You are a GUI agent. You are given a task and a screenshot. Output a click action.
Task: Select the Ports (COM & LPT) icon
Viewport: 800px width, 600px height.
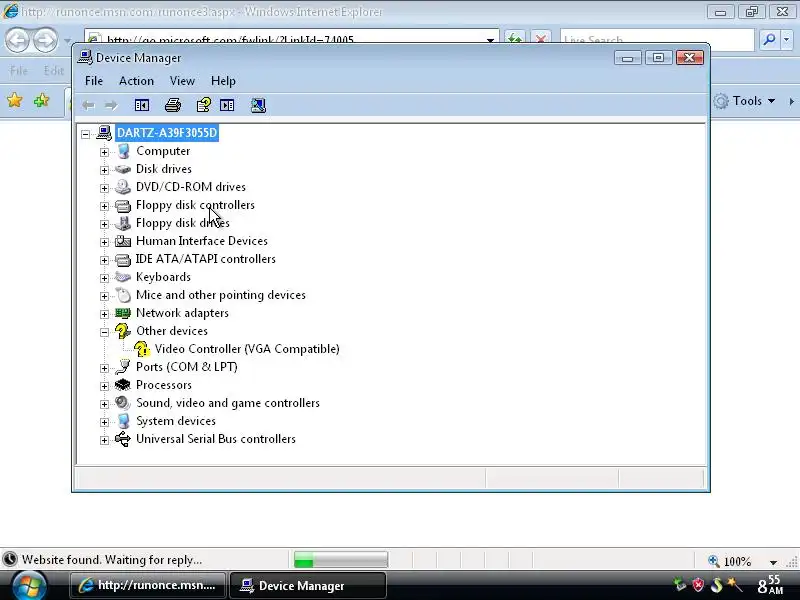123,367
